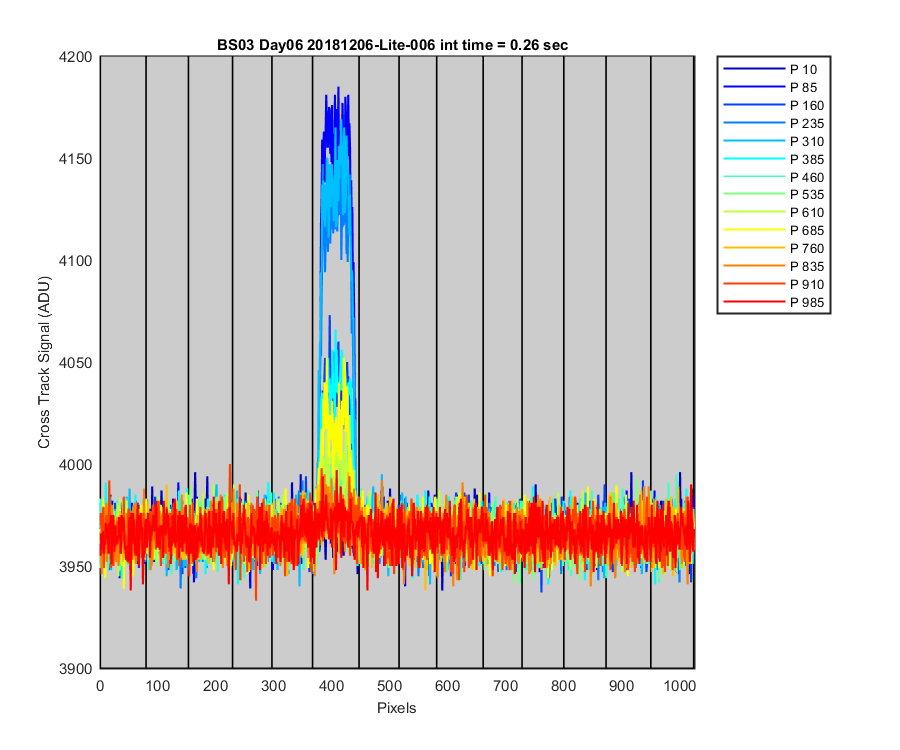Click the x-axis tick label 600

(x=447, y=686)
